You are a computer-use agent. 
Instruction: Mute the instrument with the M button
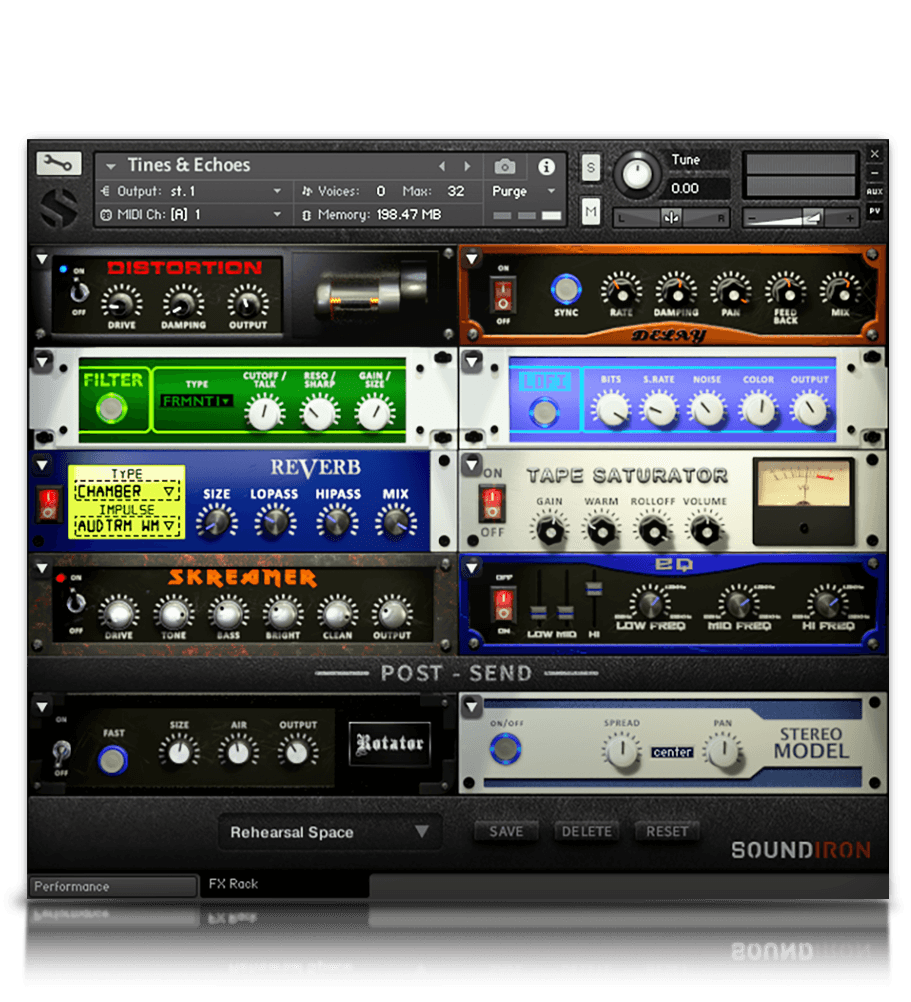591,212
